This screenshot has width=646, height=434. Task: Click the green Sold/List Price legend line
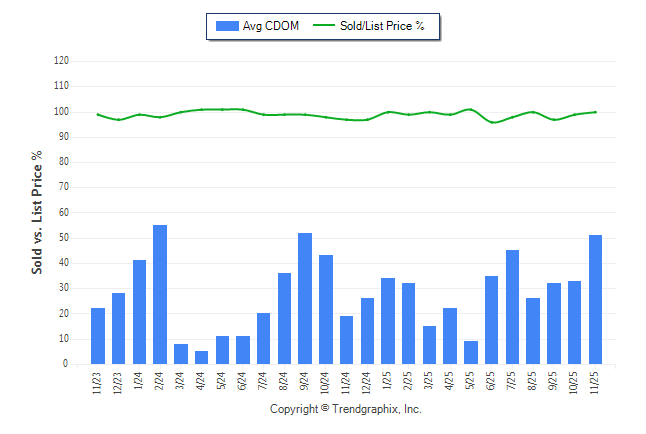(323, 26)
